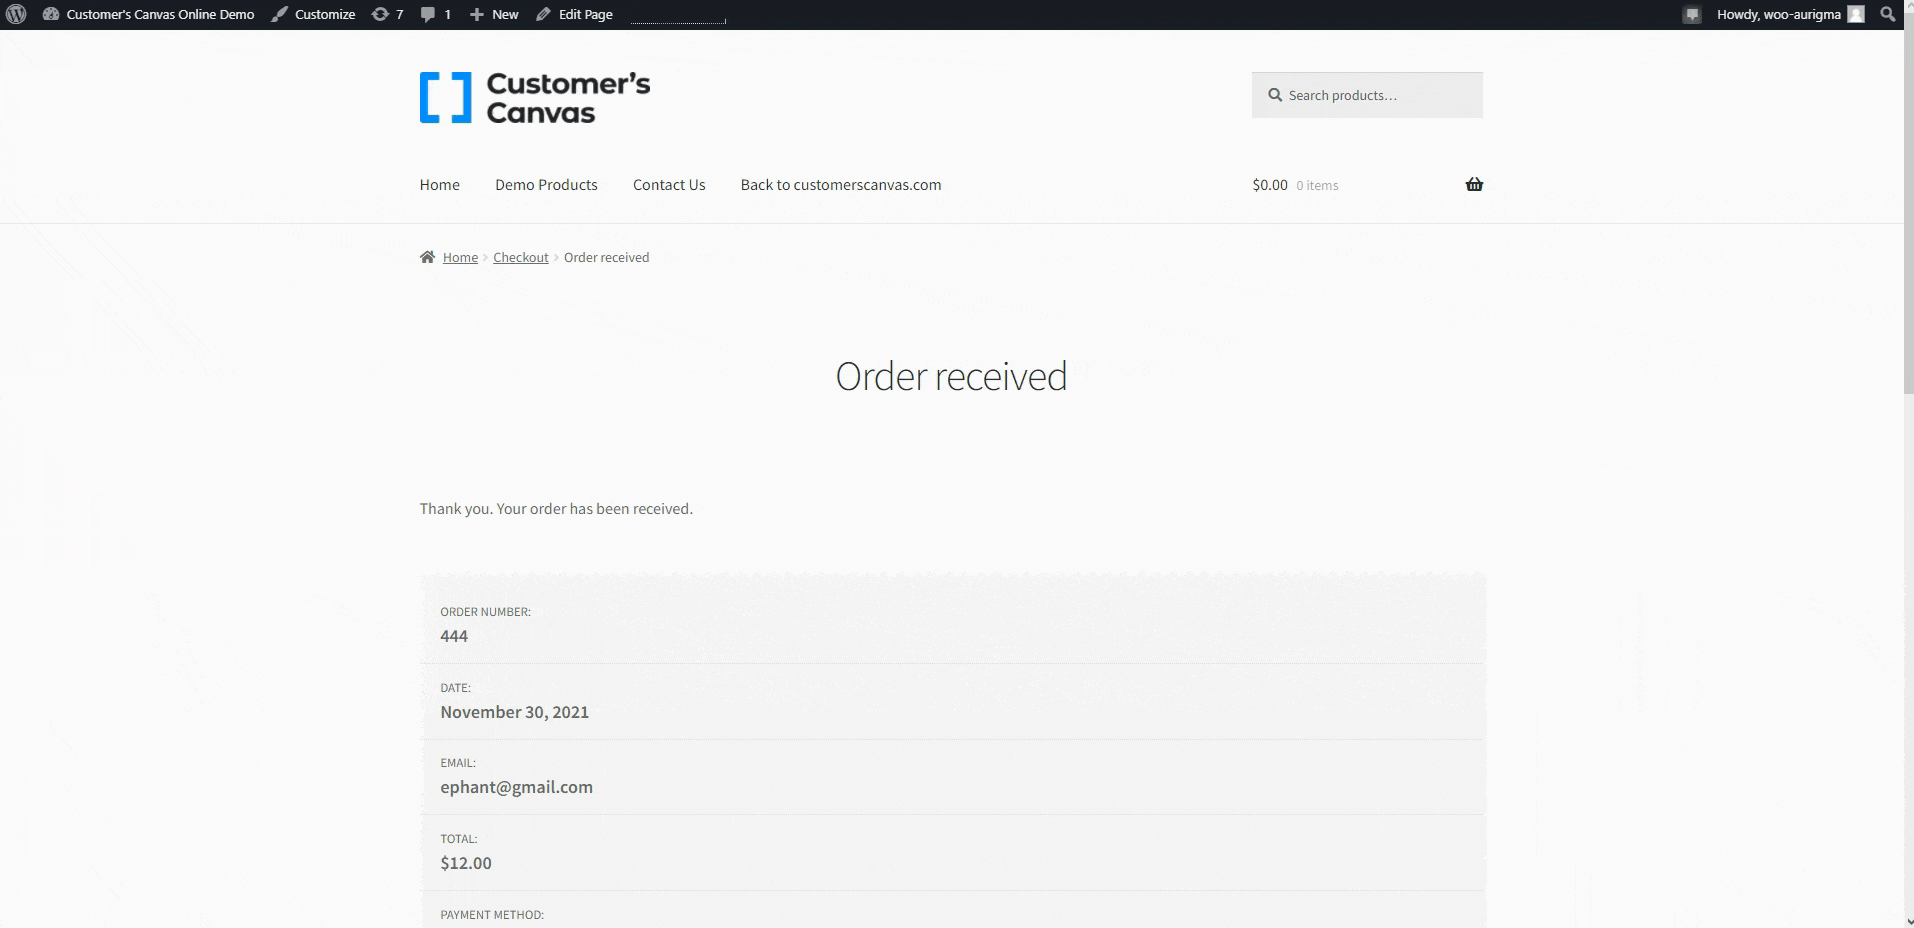Open the dashboard gauge icon in admin bar
Viewport: 1914px width, 928px height.
[x=51, y=15]
